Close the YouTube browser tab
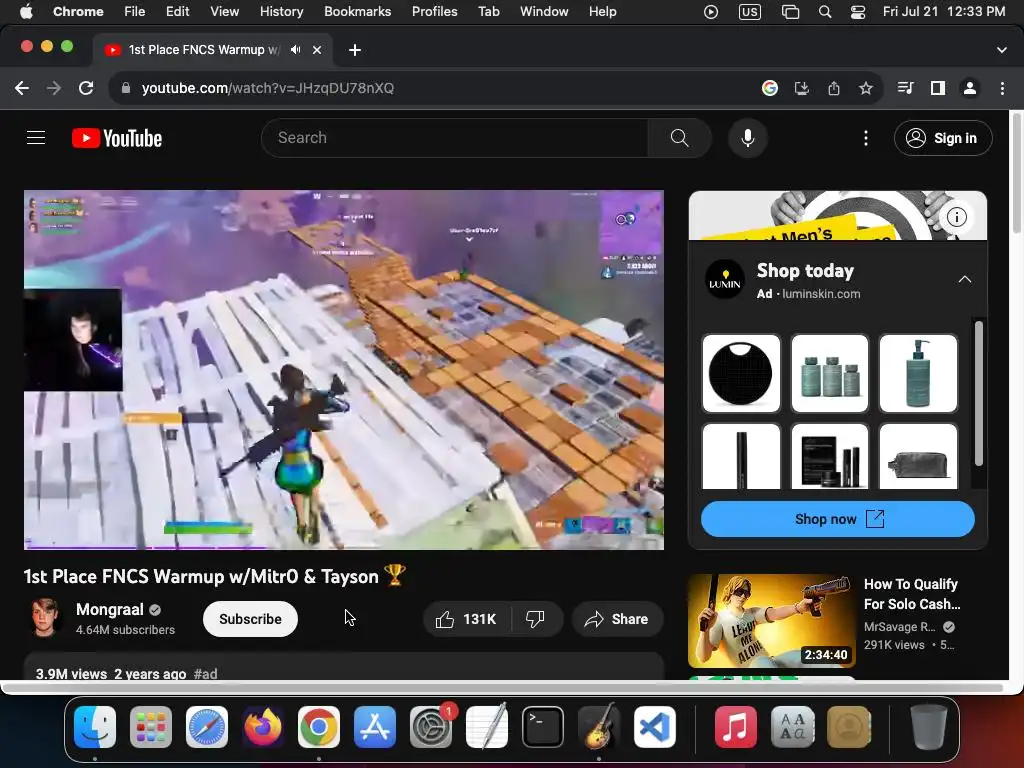 [317, 50]
